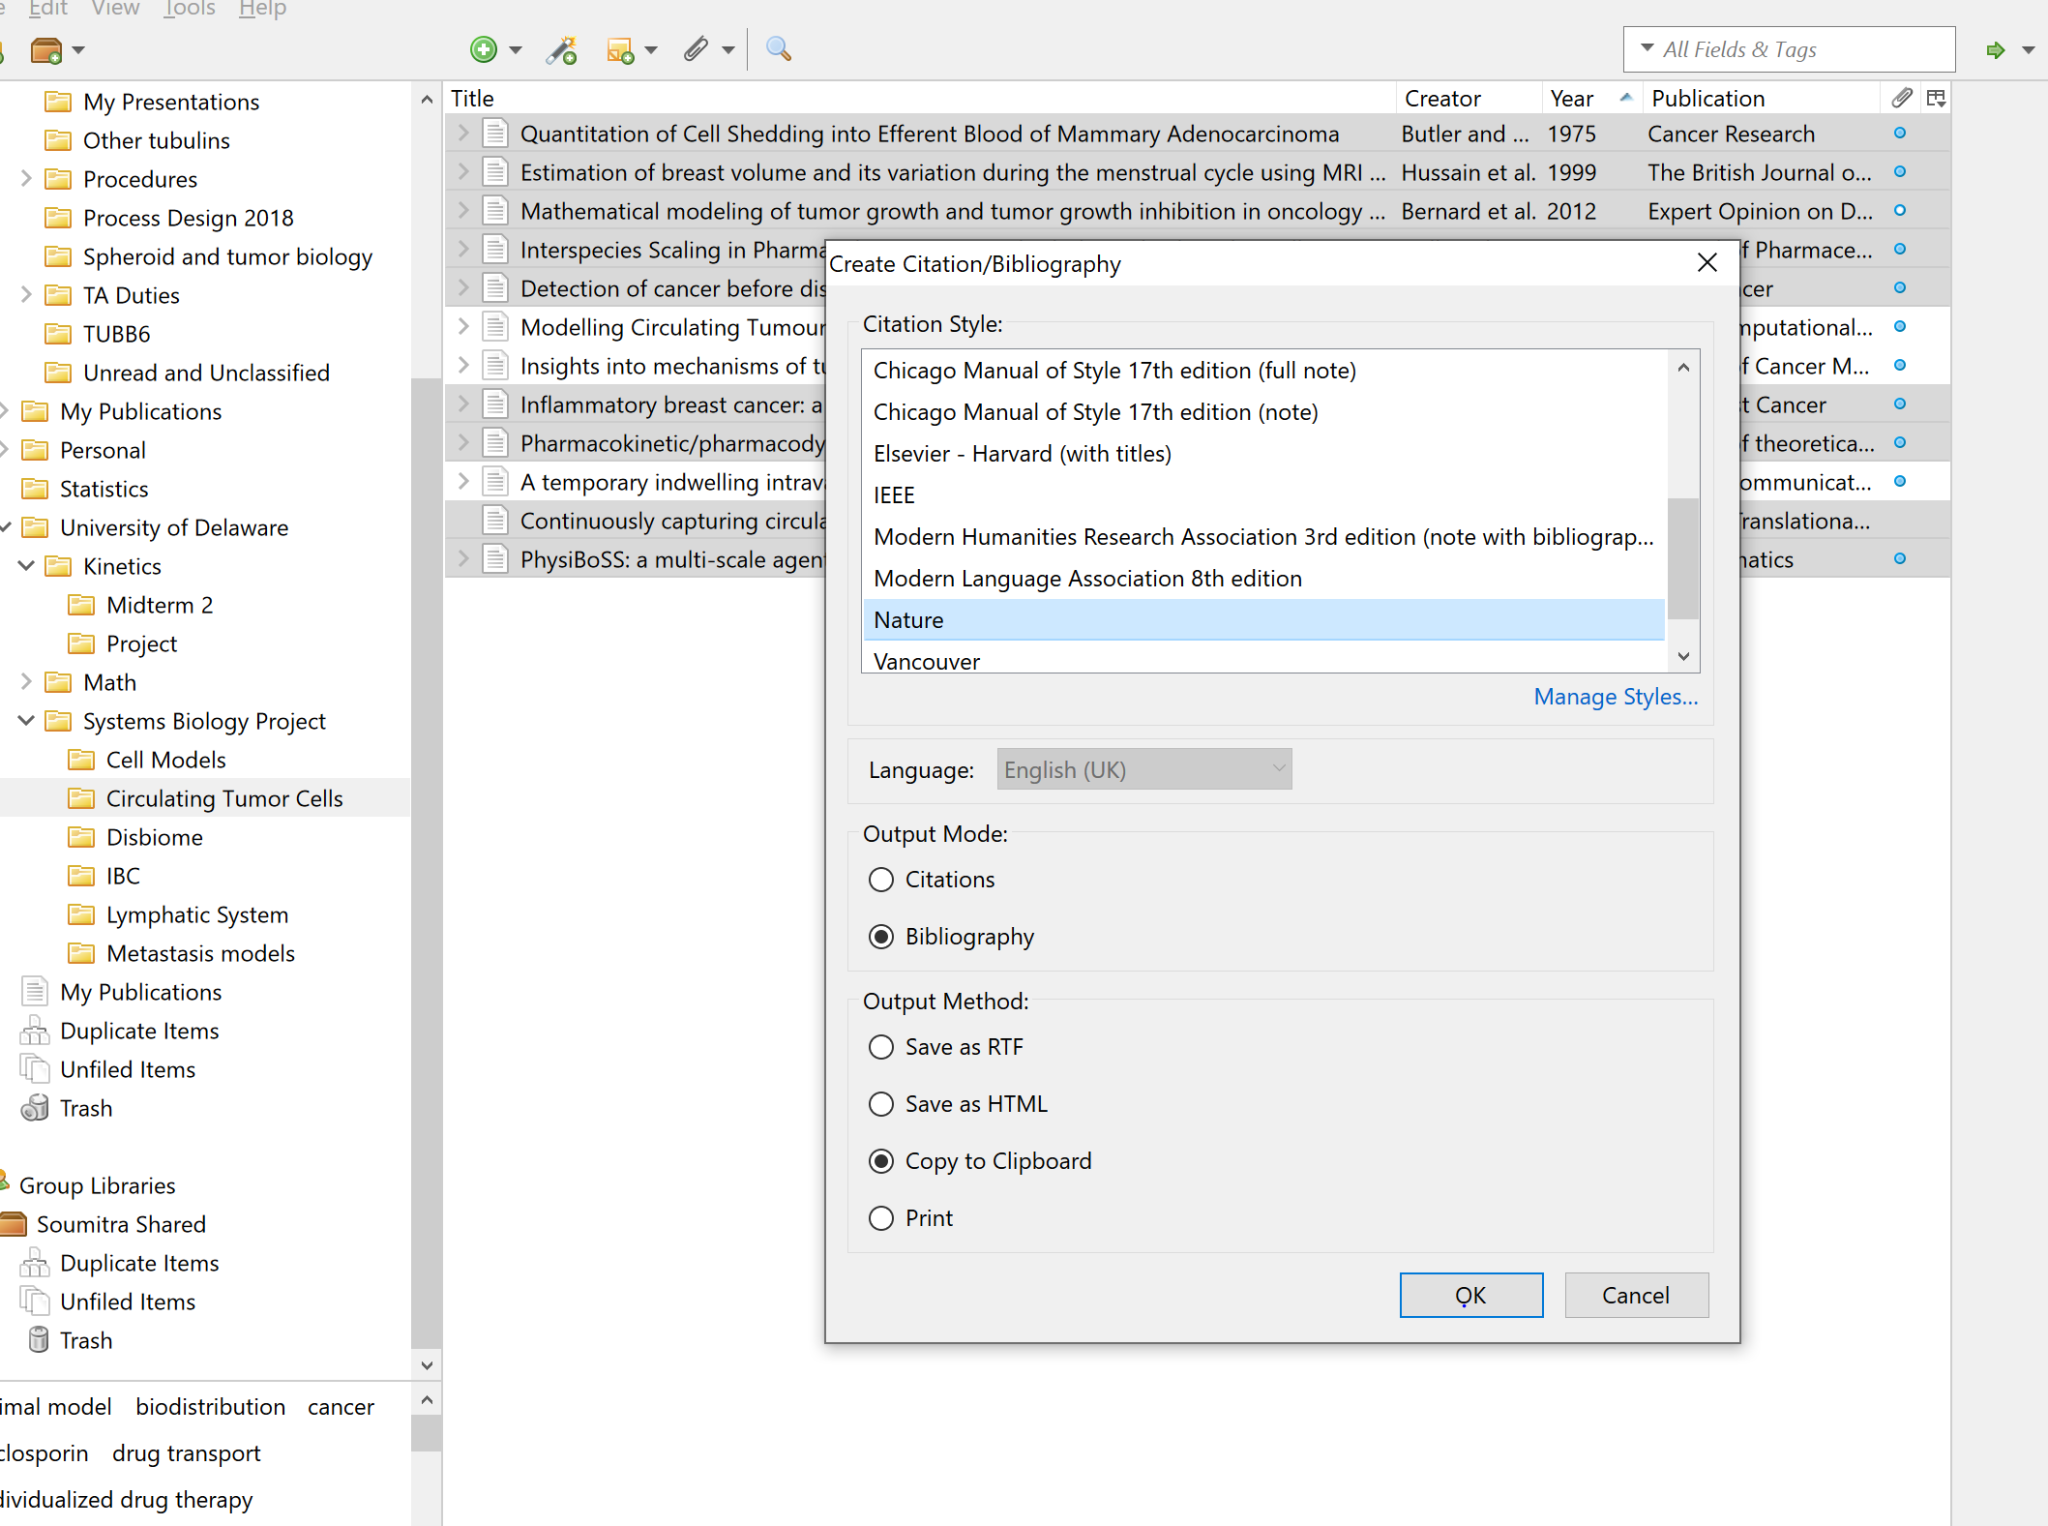
Task: Click the Manage Styles link
Action: click(x=1615, y=697)
